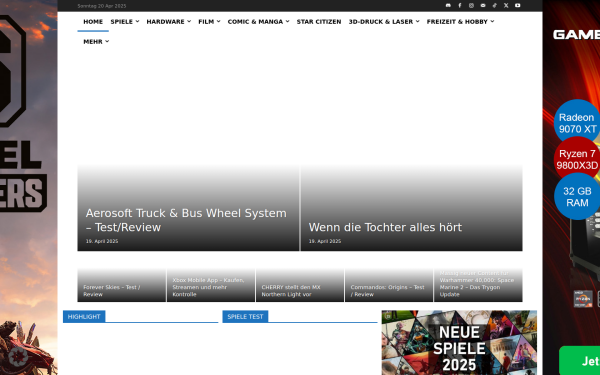This screenshot has height=375, width=600.
Task: Expand the HARDWARE dropdown chevron
Action: [189, 21]
